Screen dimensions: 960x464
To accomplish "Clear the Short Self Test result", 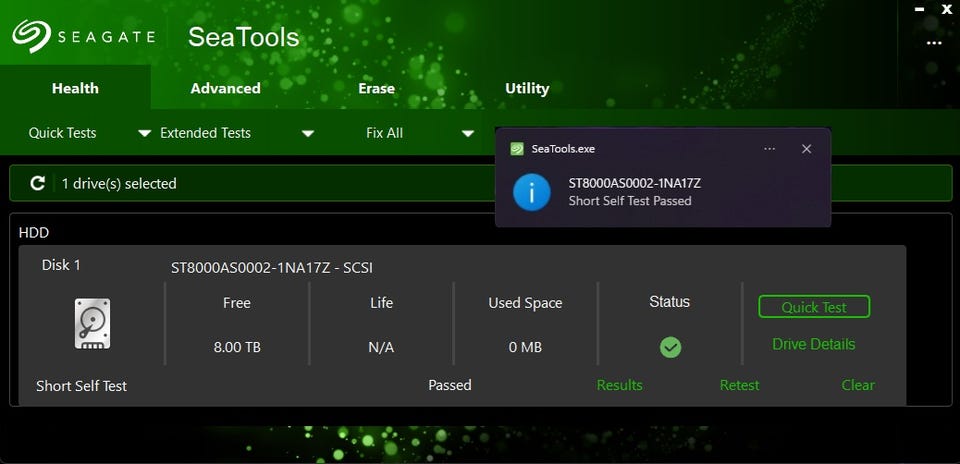I will click(858, 385).
